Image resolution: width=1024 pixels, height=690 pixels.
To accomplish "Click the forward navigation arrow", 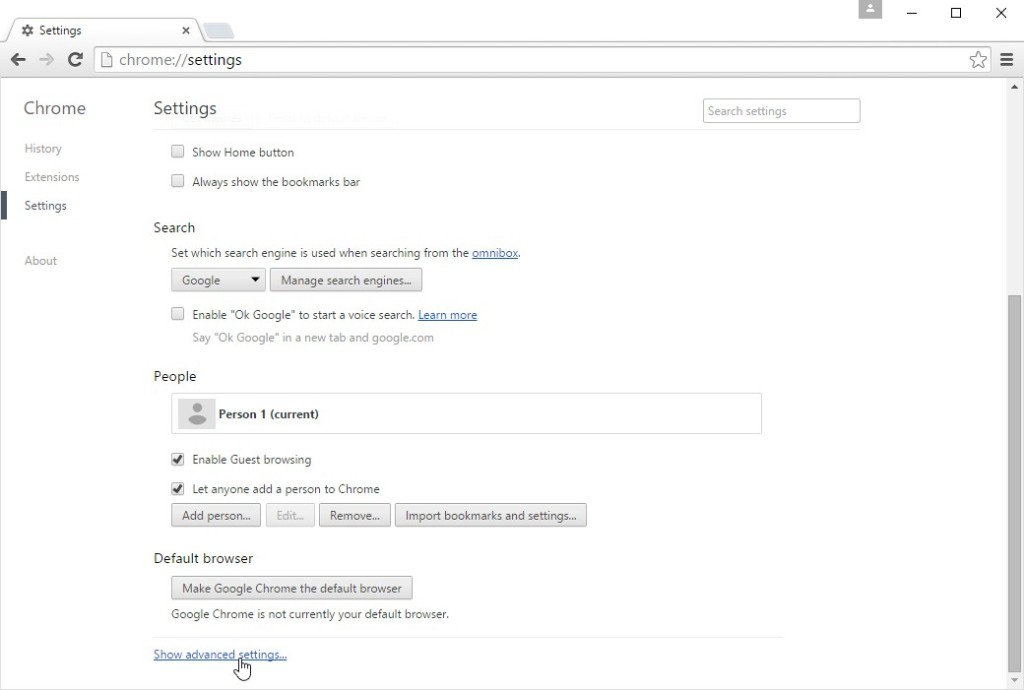I will 46,60.
